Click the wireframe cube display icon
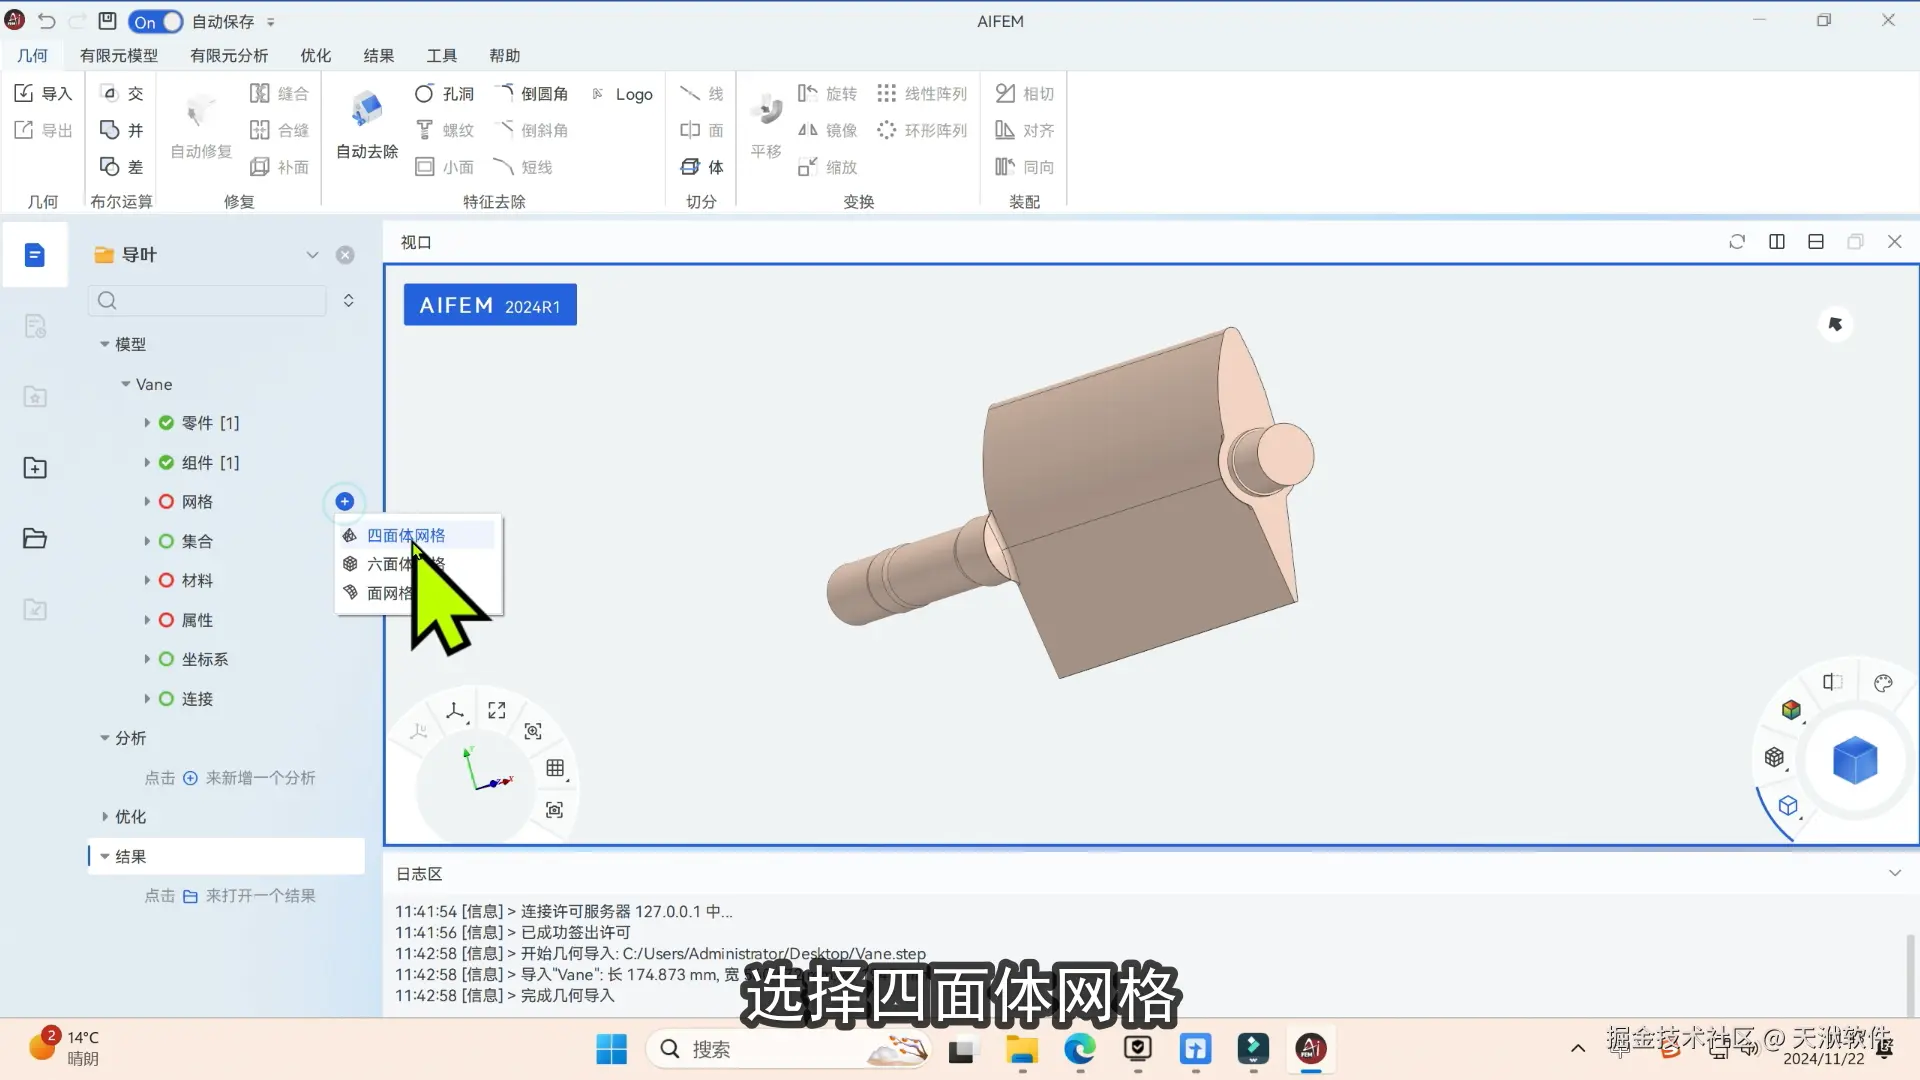Image resolution: width=1920 pixels, height=1080 pixels. [x=1788, y=805]
